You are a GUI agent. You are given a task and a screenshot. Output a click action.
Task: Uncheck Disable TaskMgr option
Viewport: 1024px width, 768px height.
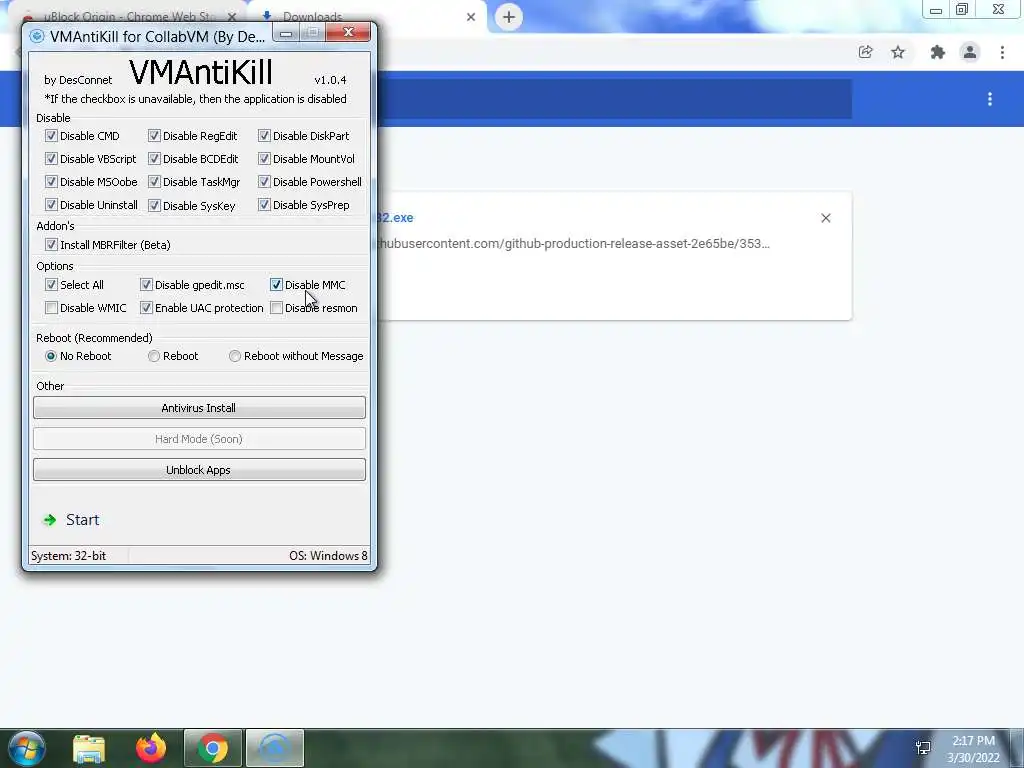click(x=154, y=182)
